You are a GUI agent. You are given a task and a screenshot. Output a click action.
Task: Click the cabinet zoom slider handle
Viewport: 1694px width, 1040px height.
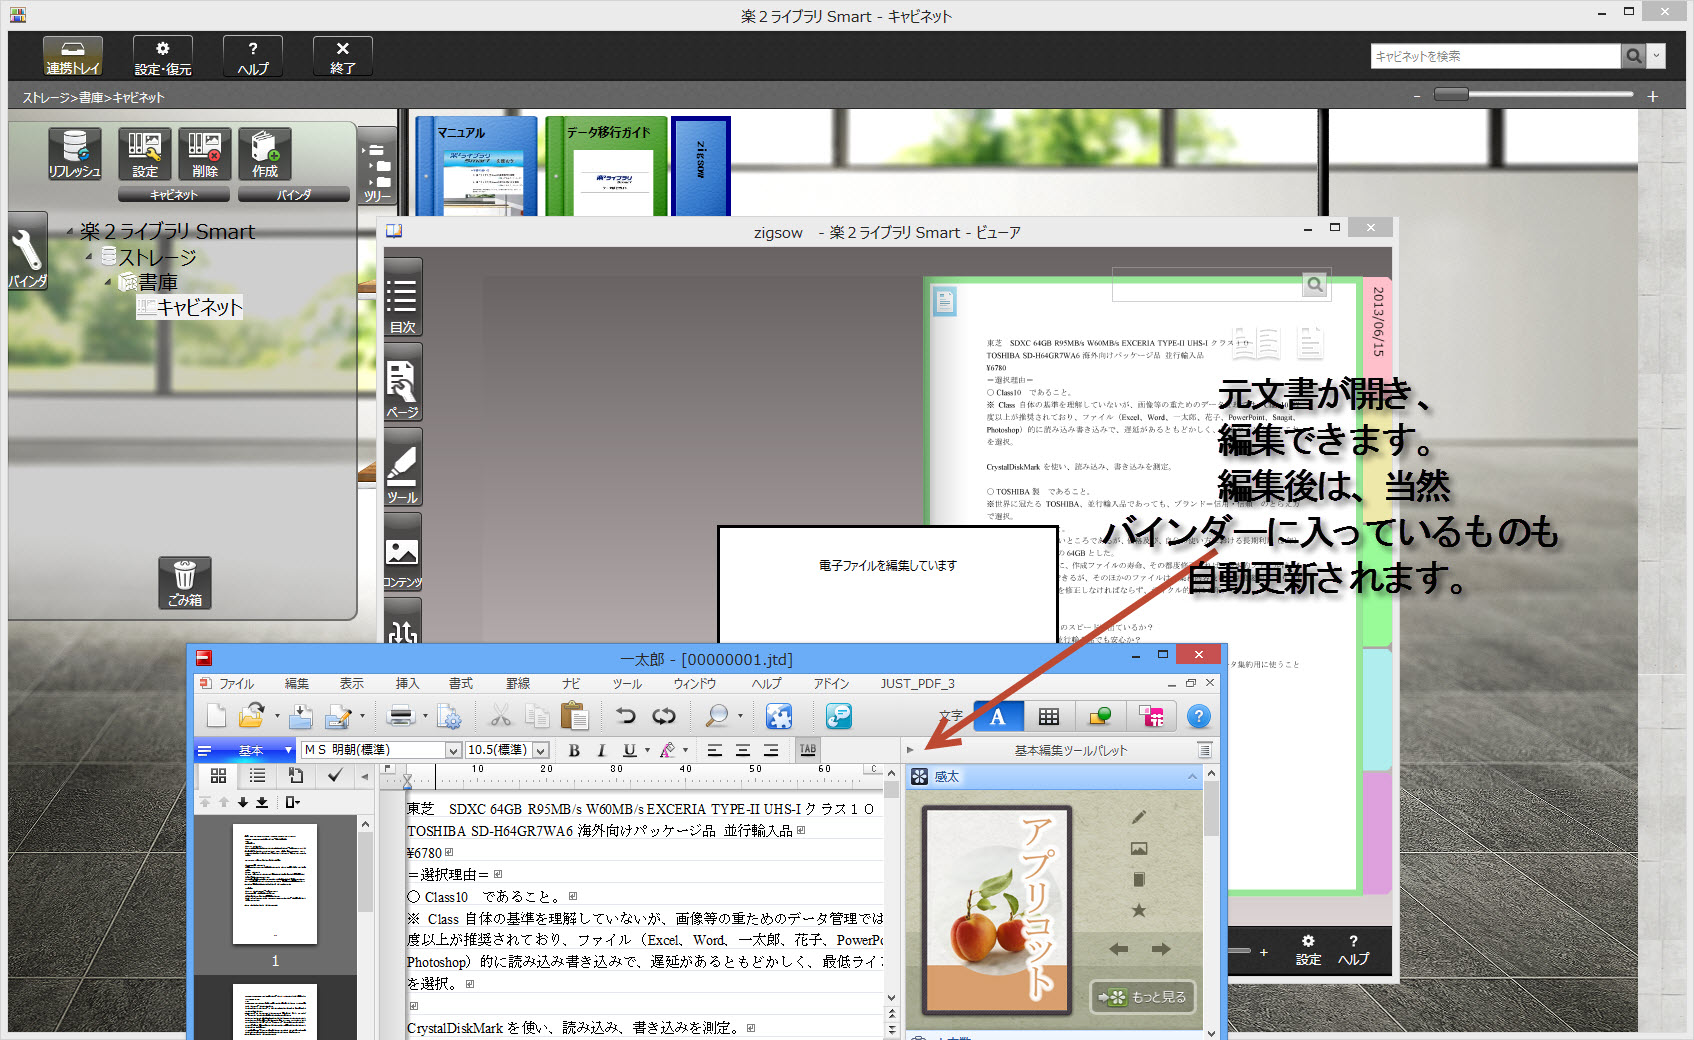(x=1451, y=95)
